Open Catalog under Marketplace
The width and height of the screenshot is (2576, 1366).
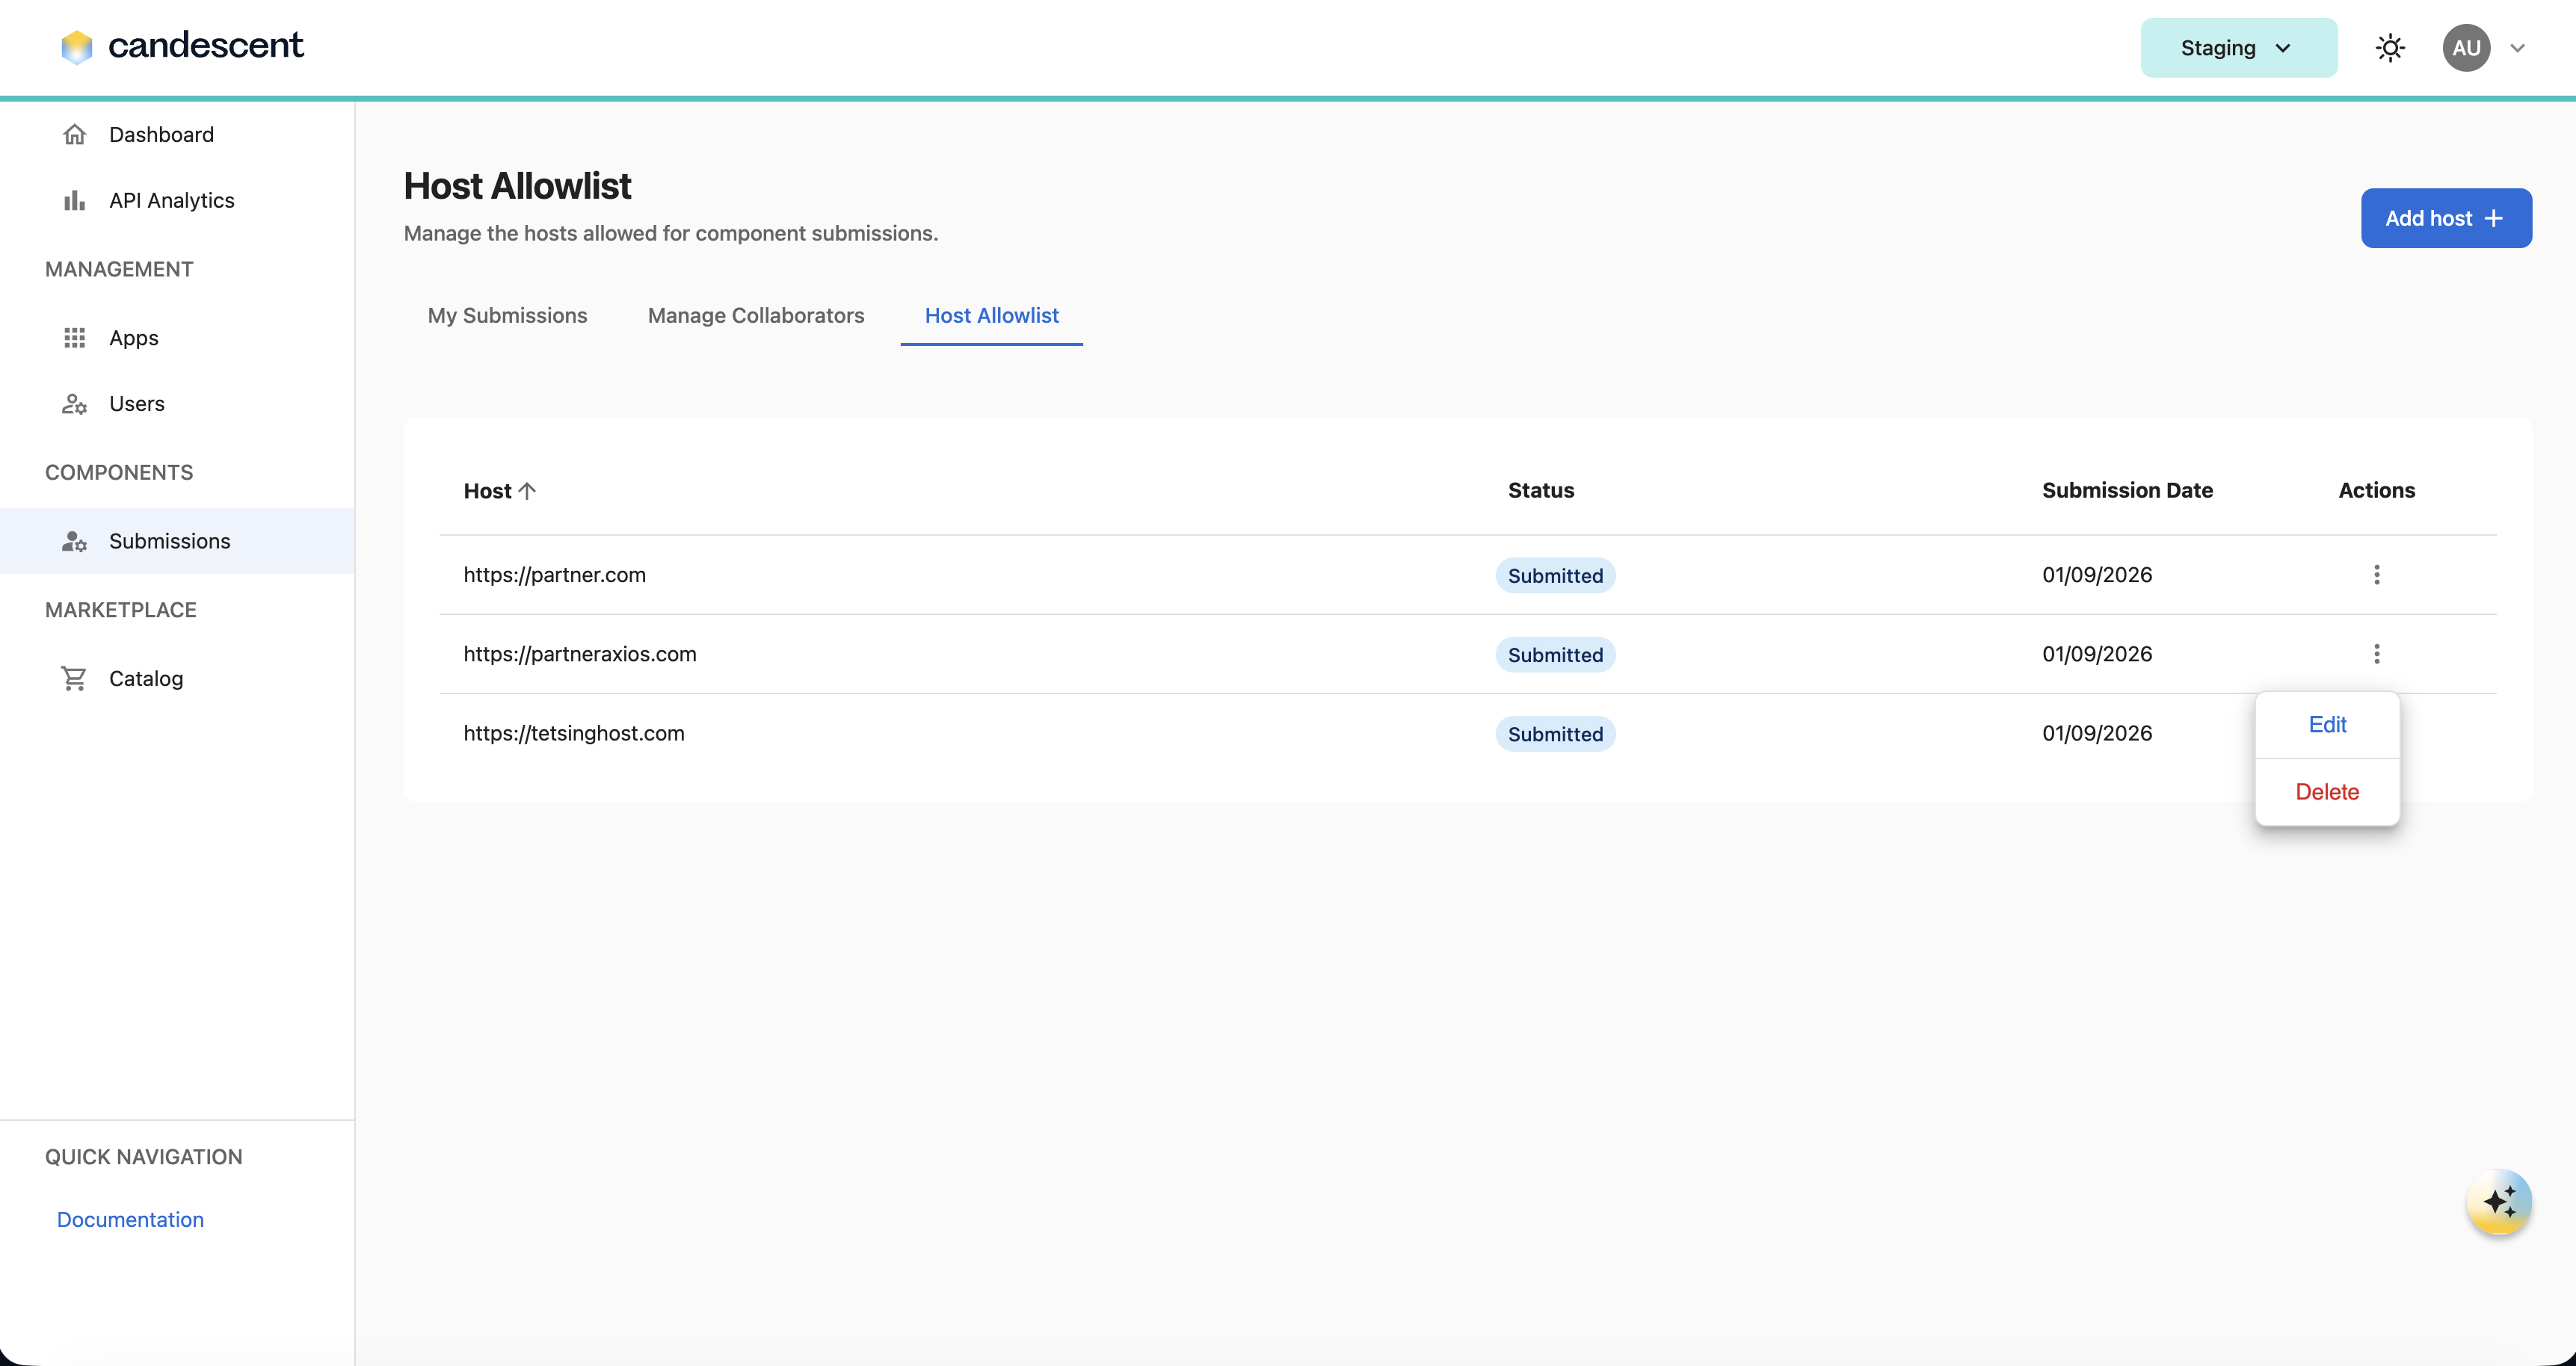pos(177,678)
